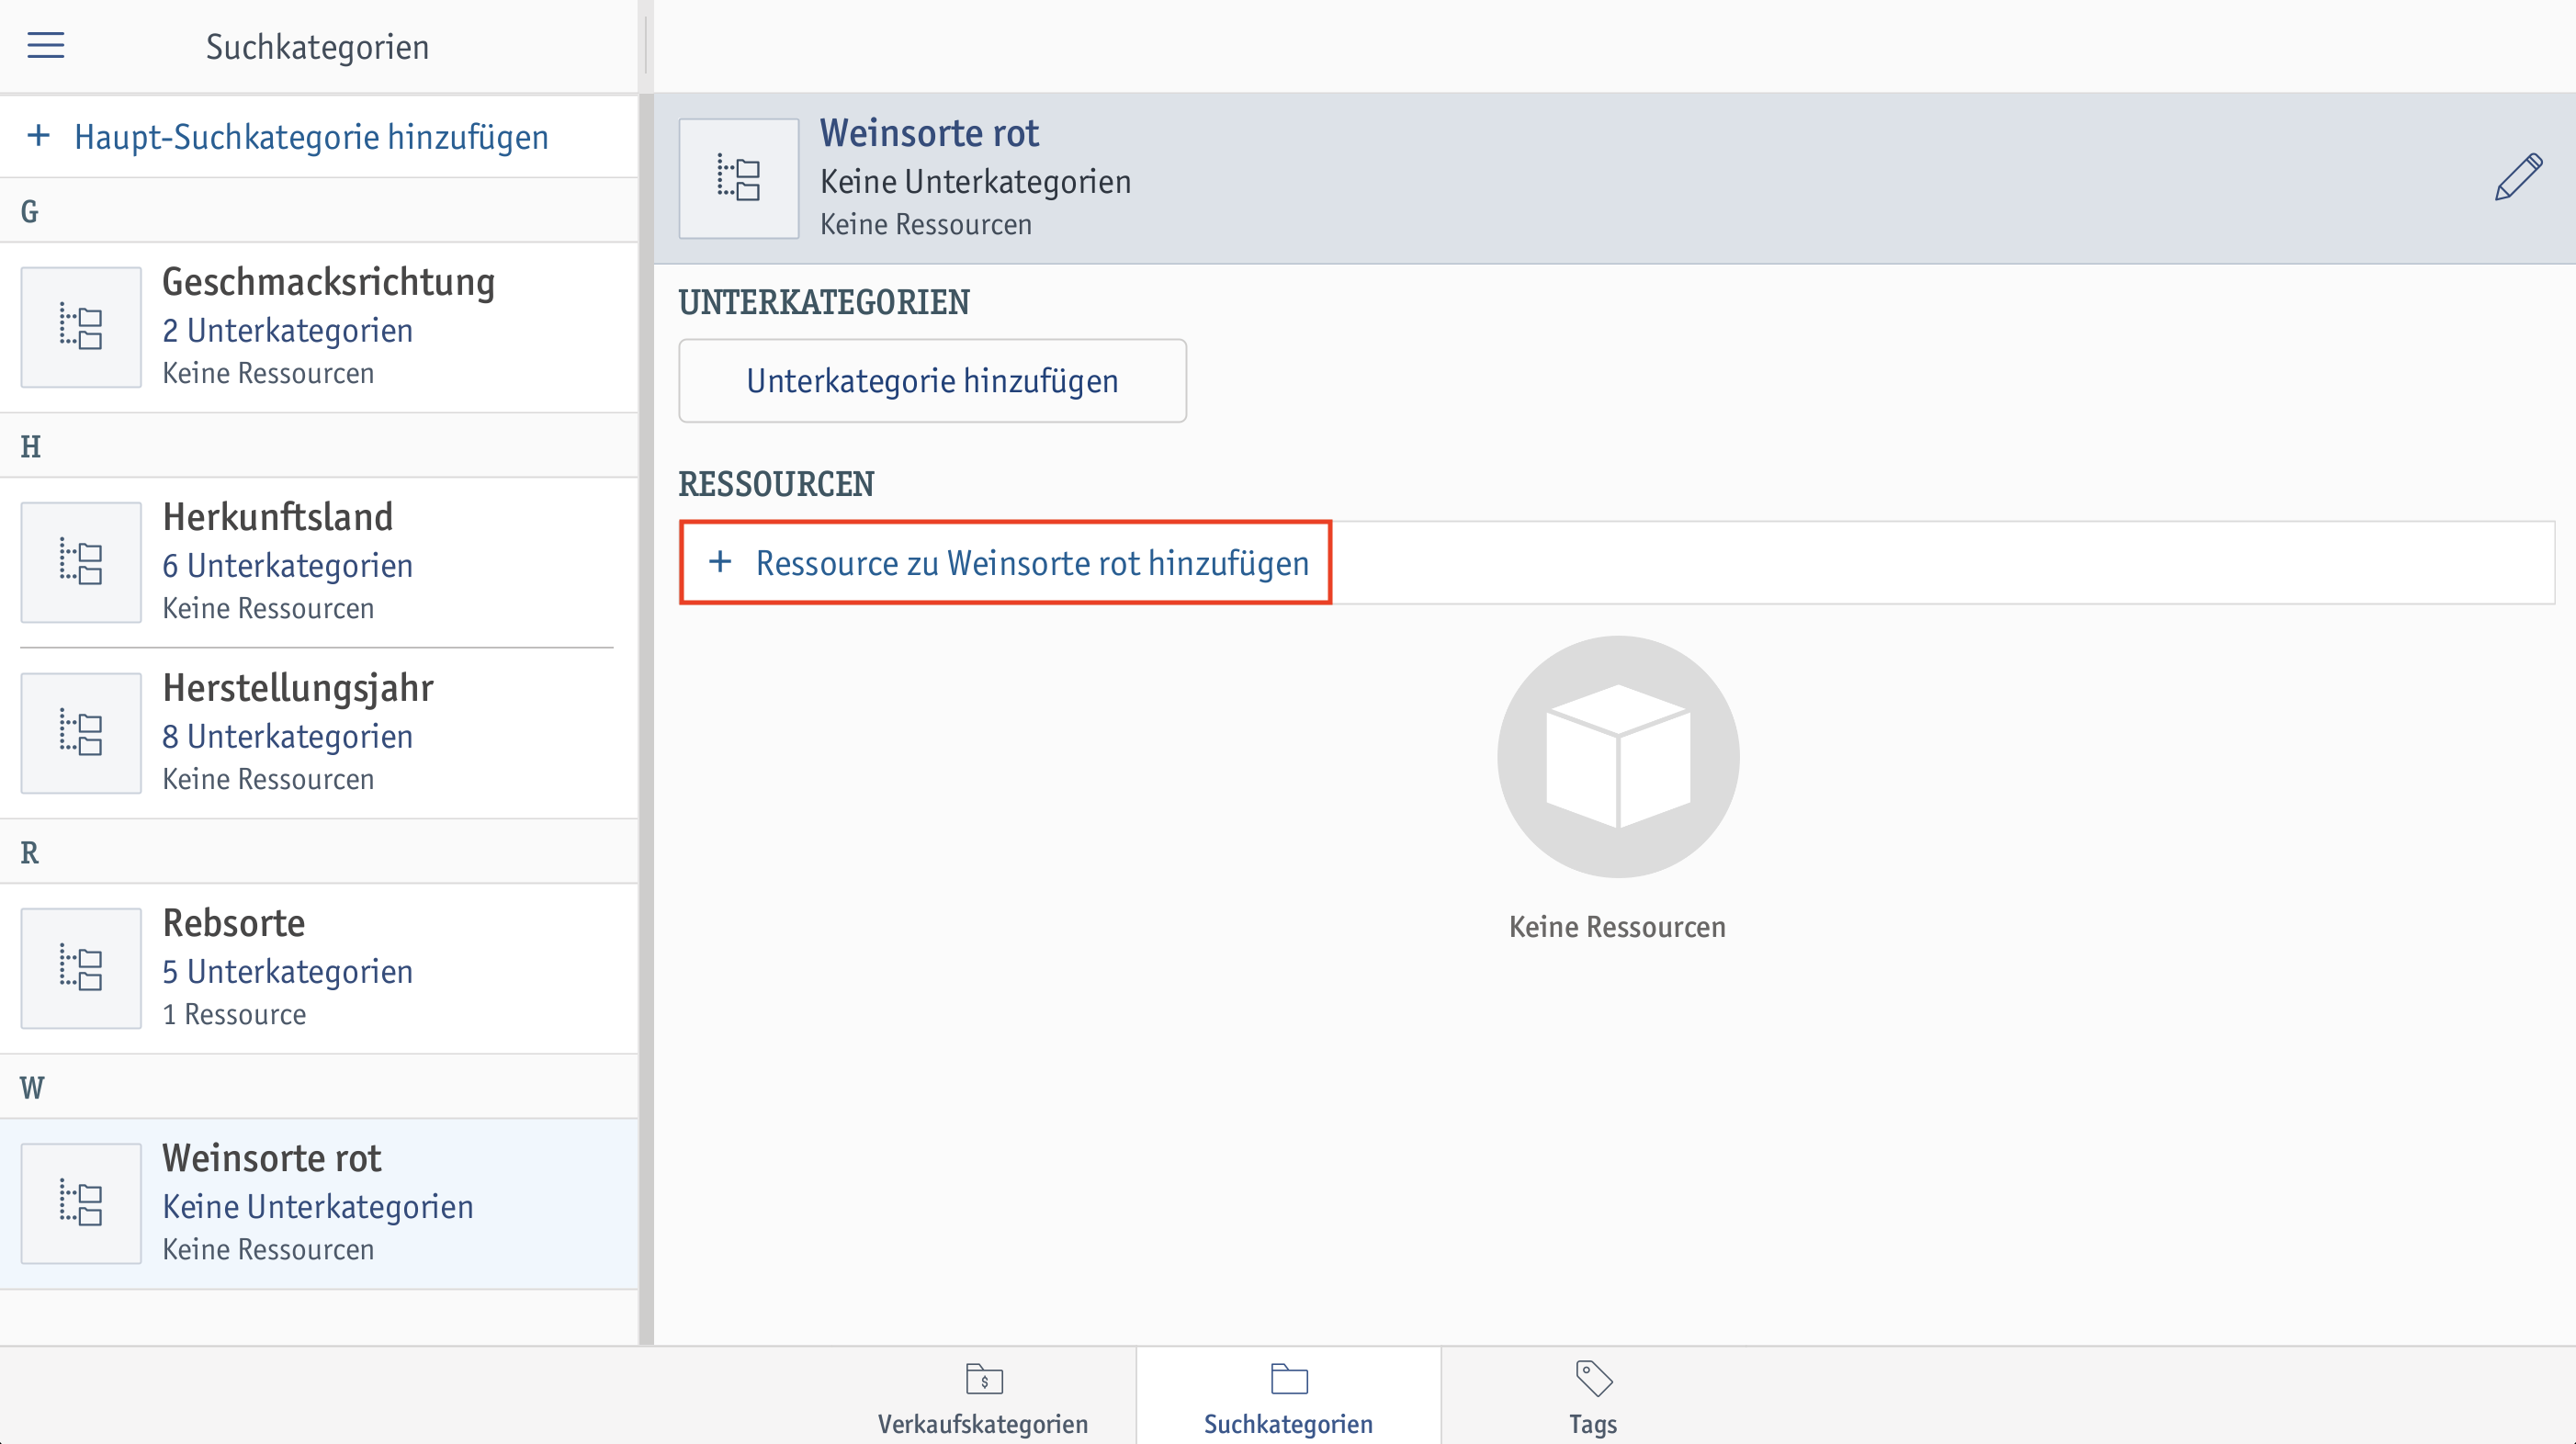Edit Weinsorte rot with the pencil icon
The height and width of the screenshot is (1444, 2576).
pyautogui.click(x=2519, y=177)
